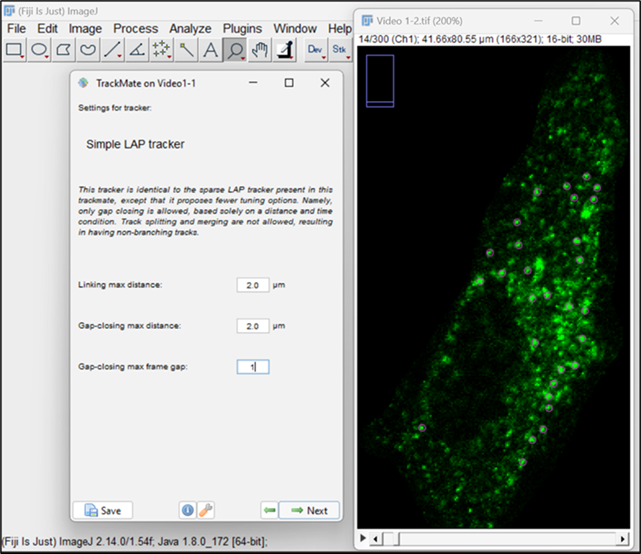
Task: Click the Fiji icon in ImageJ title bar
Action: coord(9,11)
